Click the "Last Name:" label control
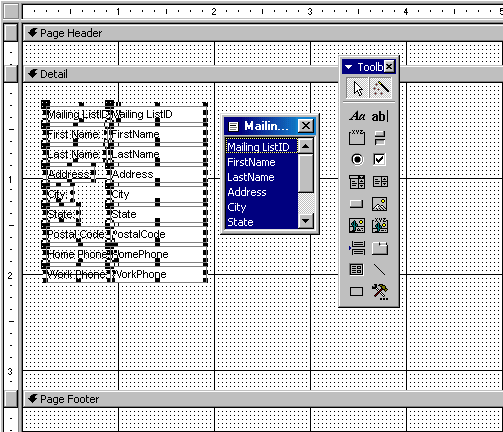Screen dimensions: 503x432 pos(75,154)
